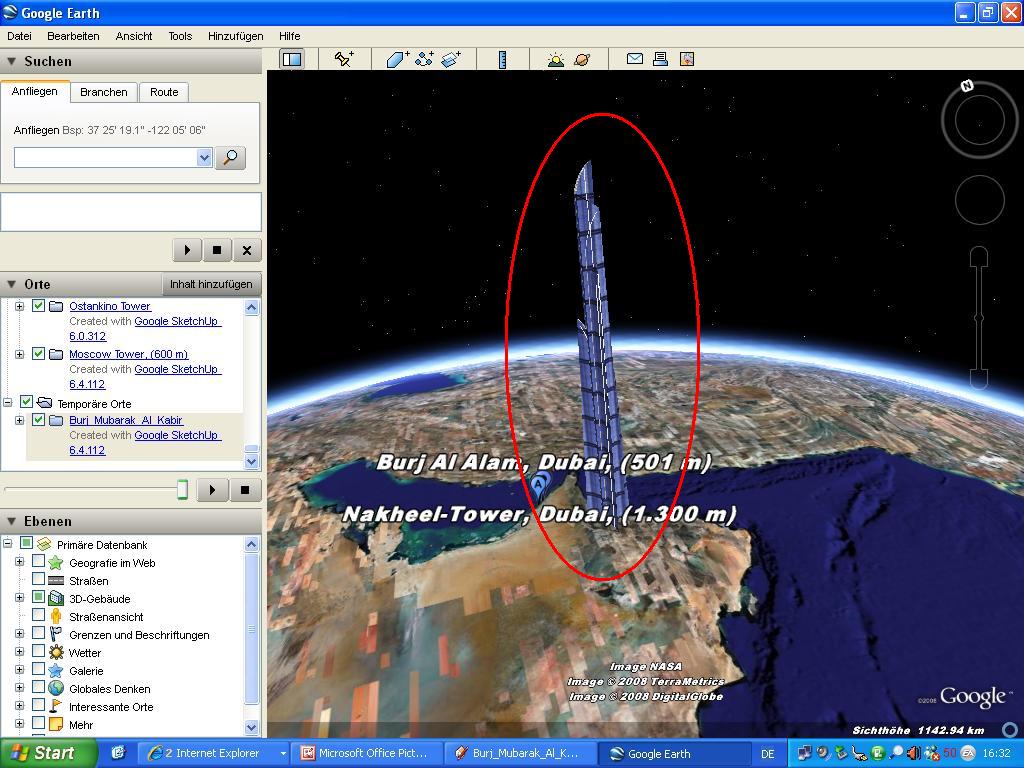
Task: Stop the Orte places tour
Action: coord(245,490)
